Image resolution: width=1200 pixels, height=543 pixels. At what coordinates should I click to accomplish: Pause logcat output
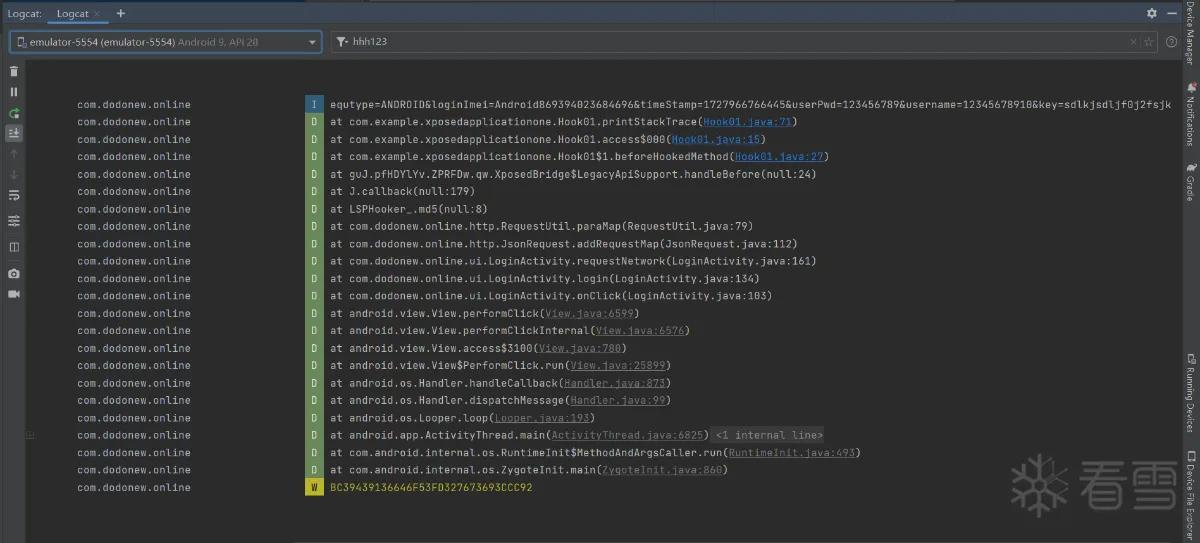click(14, 92)
